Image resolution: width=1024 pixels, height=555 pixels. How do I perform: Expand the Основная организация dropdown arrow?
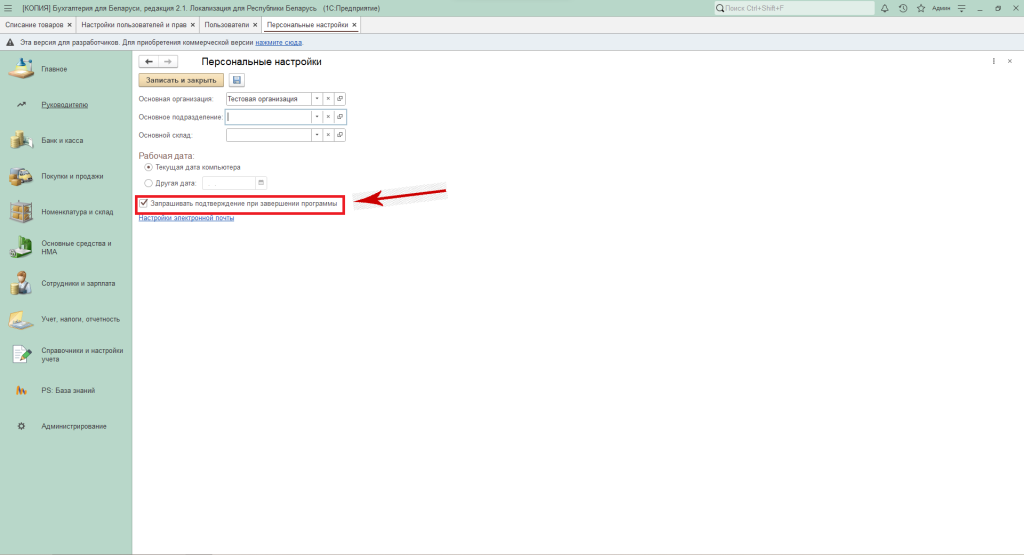click(x=316, y=99)
